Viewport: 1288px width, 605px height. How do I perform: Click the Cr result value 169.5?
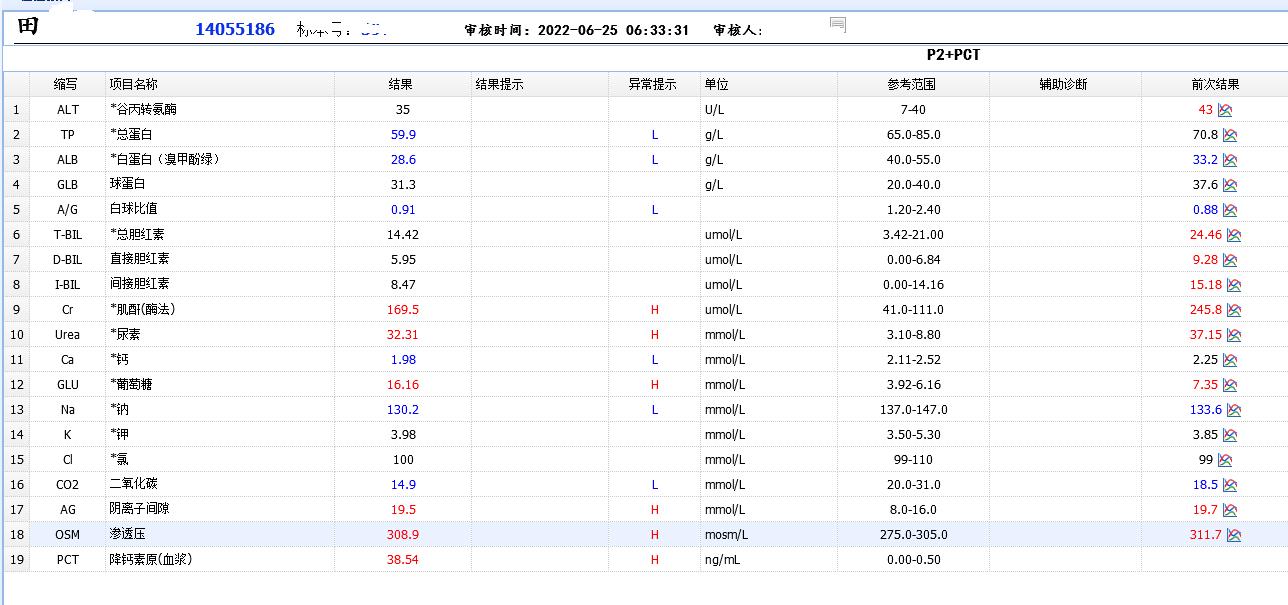(x=403, y=310)
